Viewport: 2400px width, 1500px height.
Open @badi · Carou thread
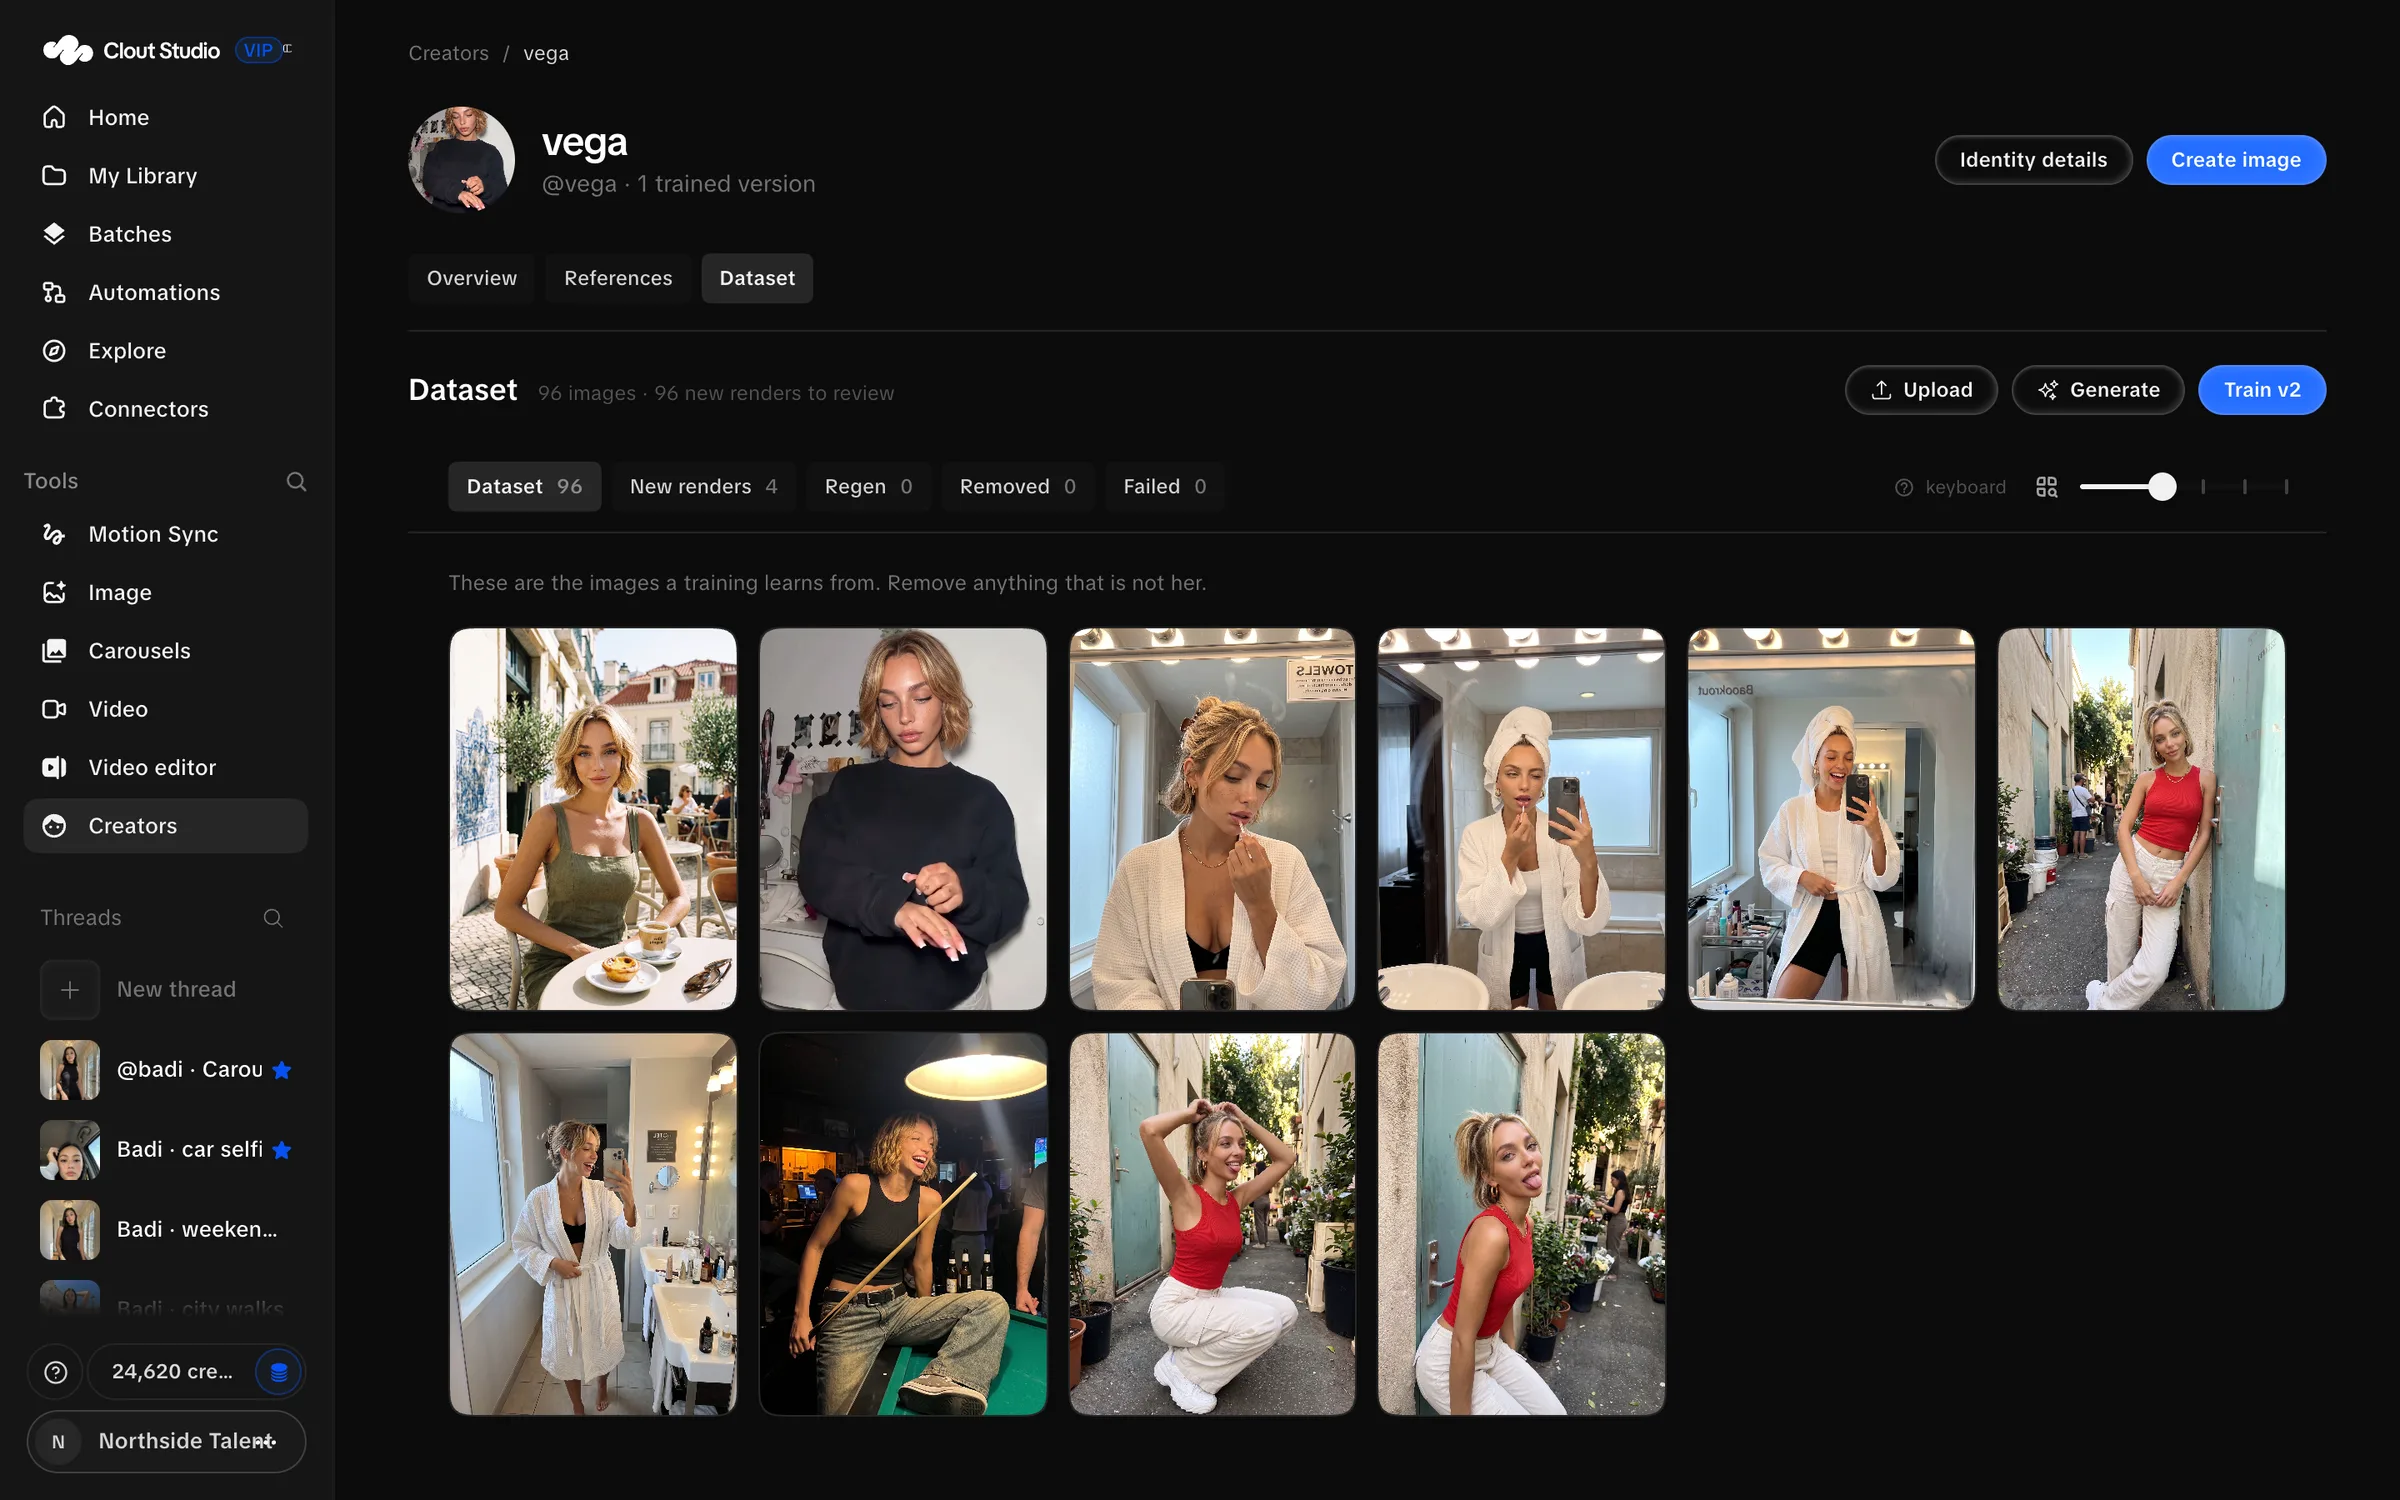coord(165,1070)
